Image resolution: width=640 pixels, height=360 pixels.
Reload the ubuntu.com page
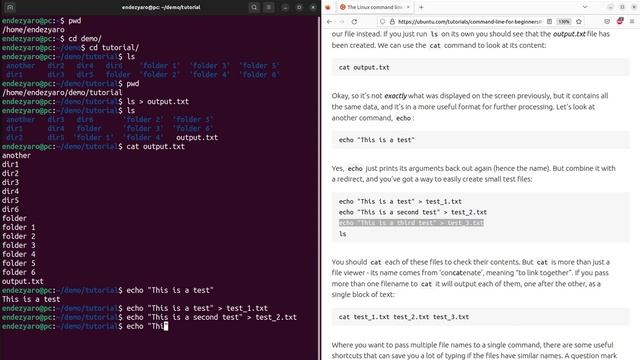click(x=354, y=22)
